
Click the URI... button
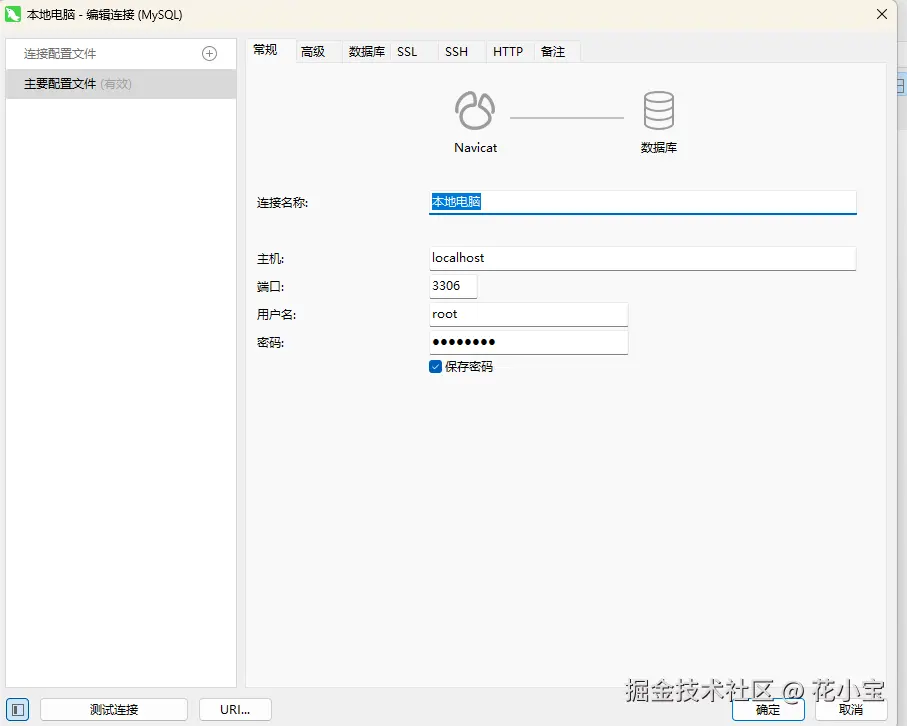(235, 710)
